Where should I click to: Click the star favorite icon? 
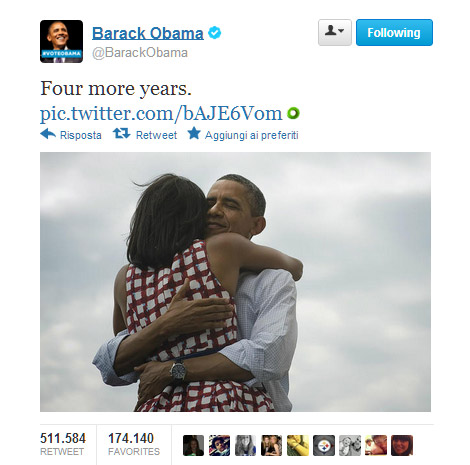click(x=194, y=133)
